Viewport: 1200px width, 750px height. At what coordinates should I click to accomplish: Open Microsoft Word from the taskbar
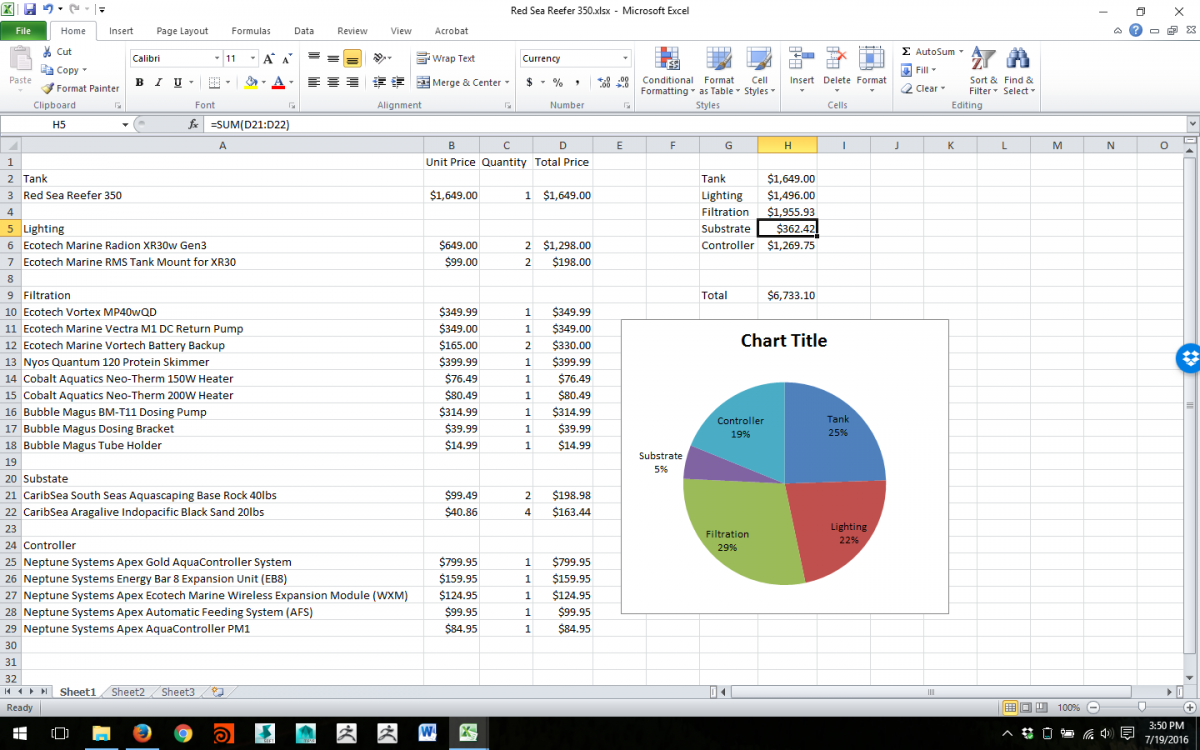pos(428,733)
